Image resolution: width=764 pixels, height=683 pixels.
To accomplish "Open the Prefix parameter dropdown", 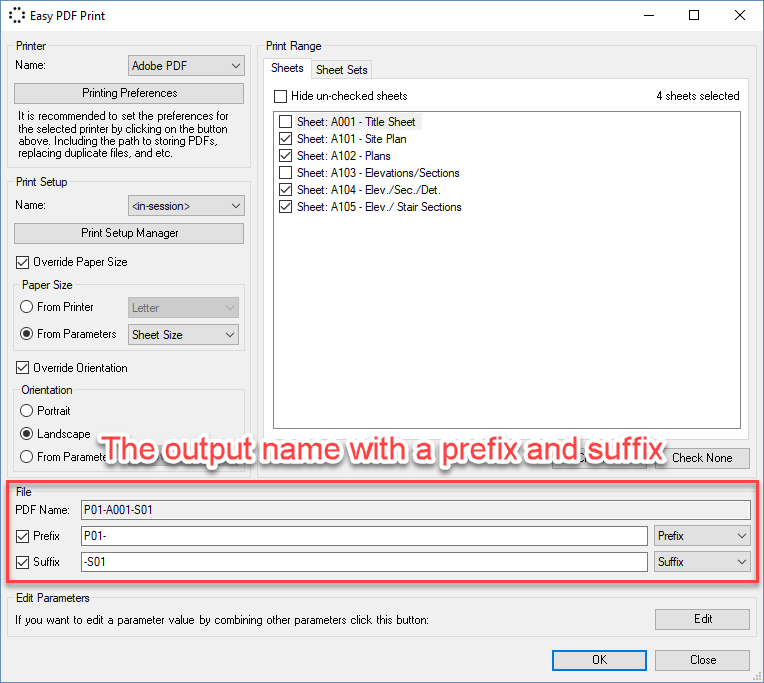I will point(702,536).
